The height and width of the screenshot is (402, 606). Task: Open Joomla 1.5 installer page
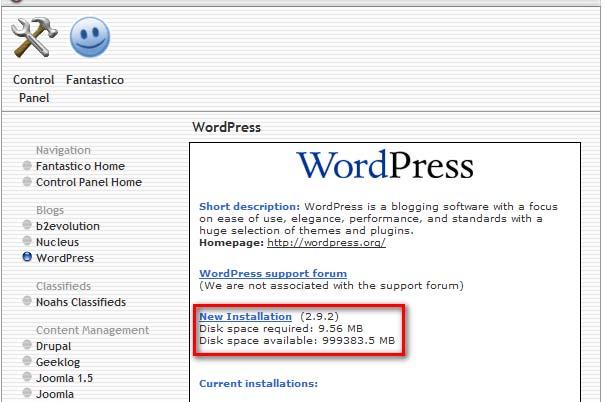point(63,378)
